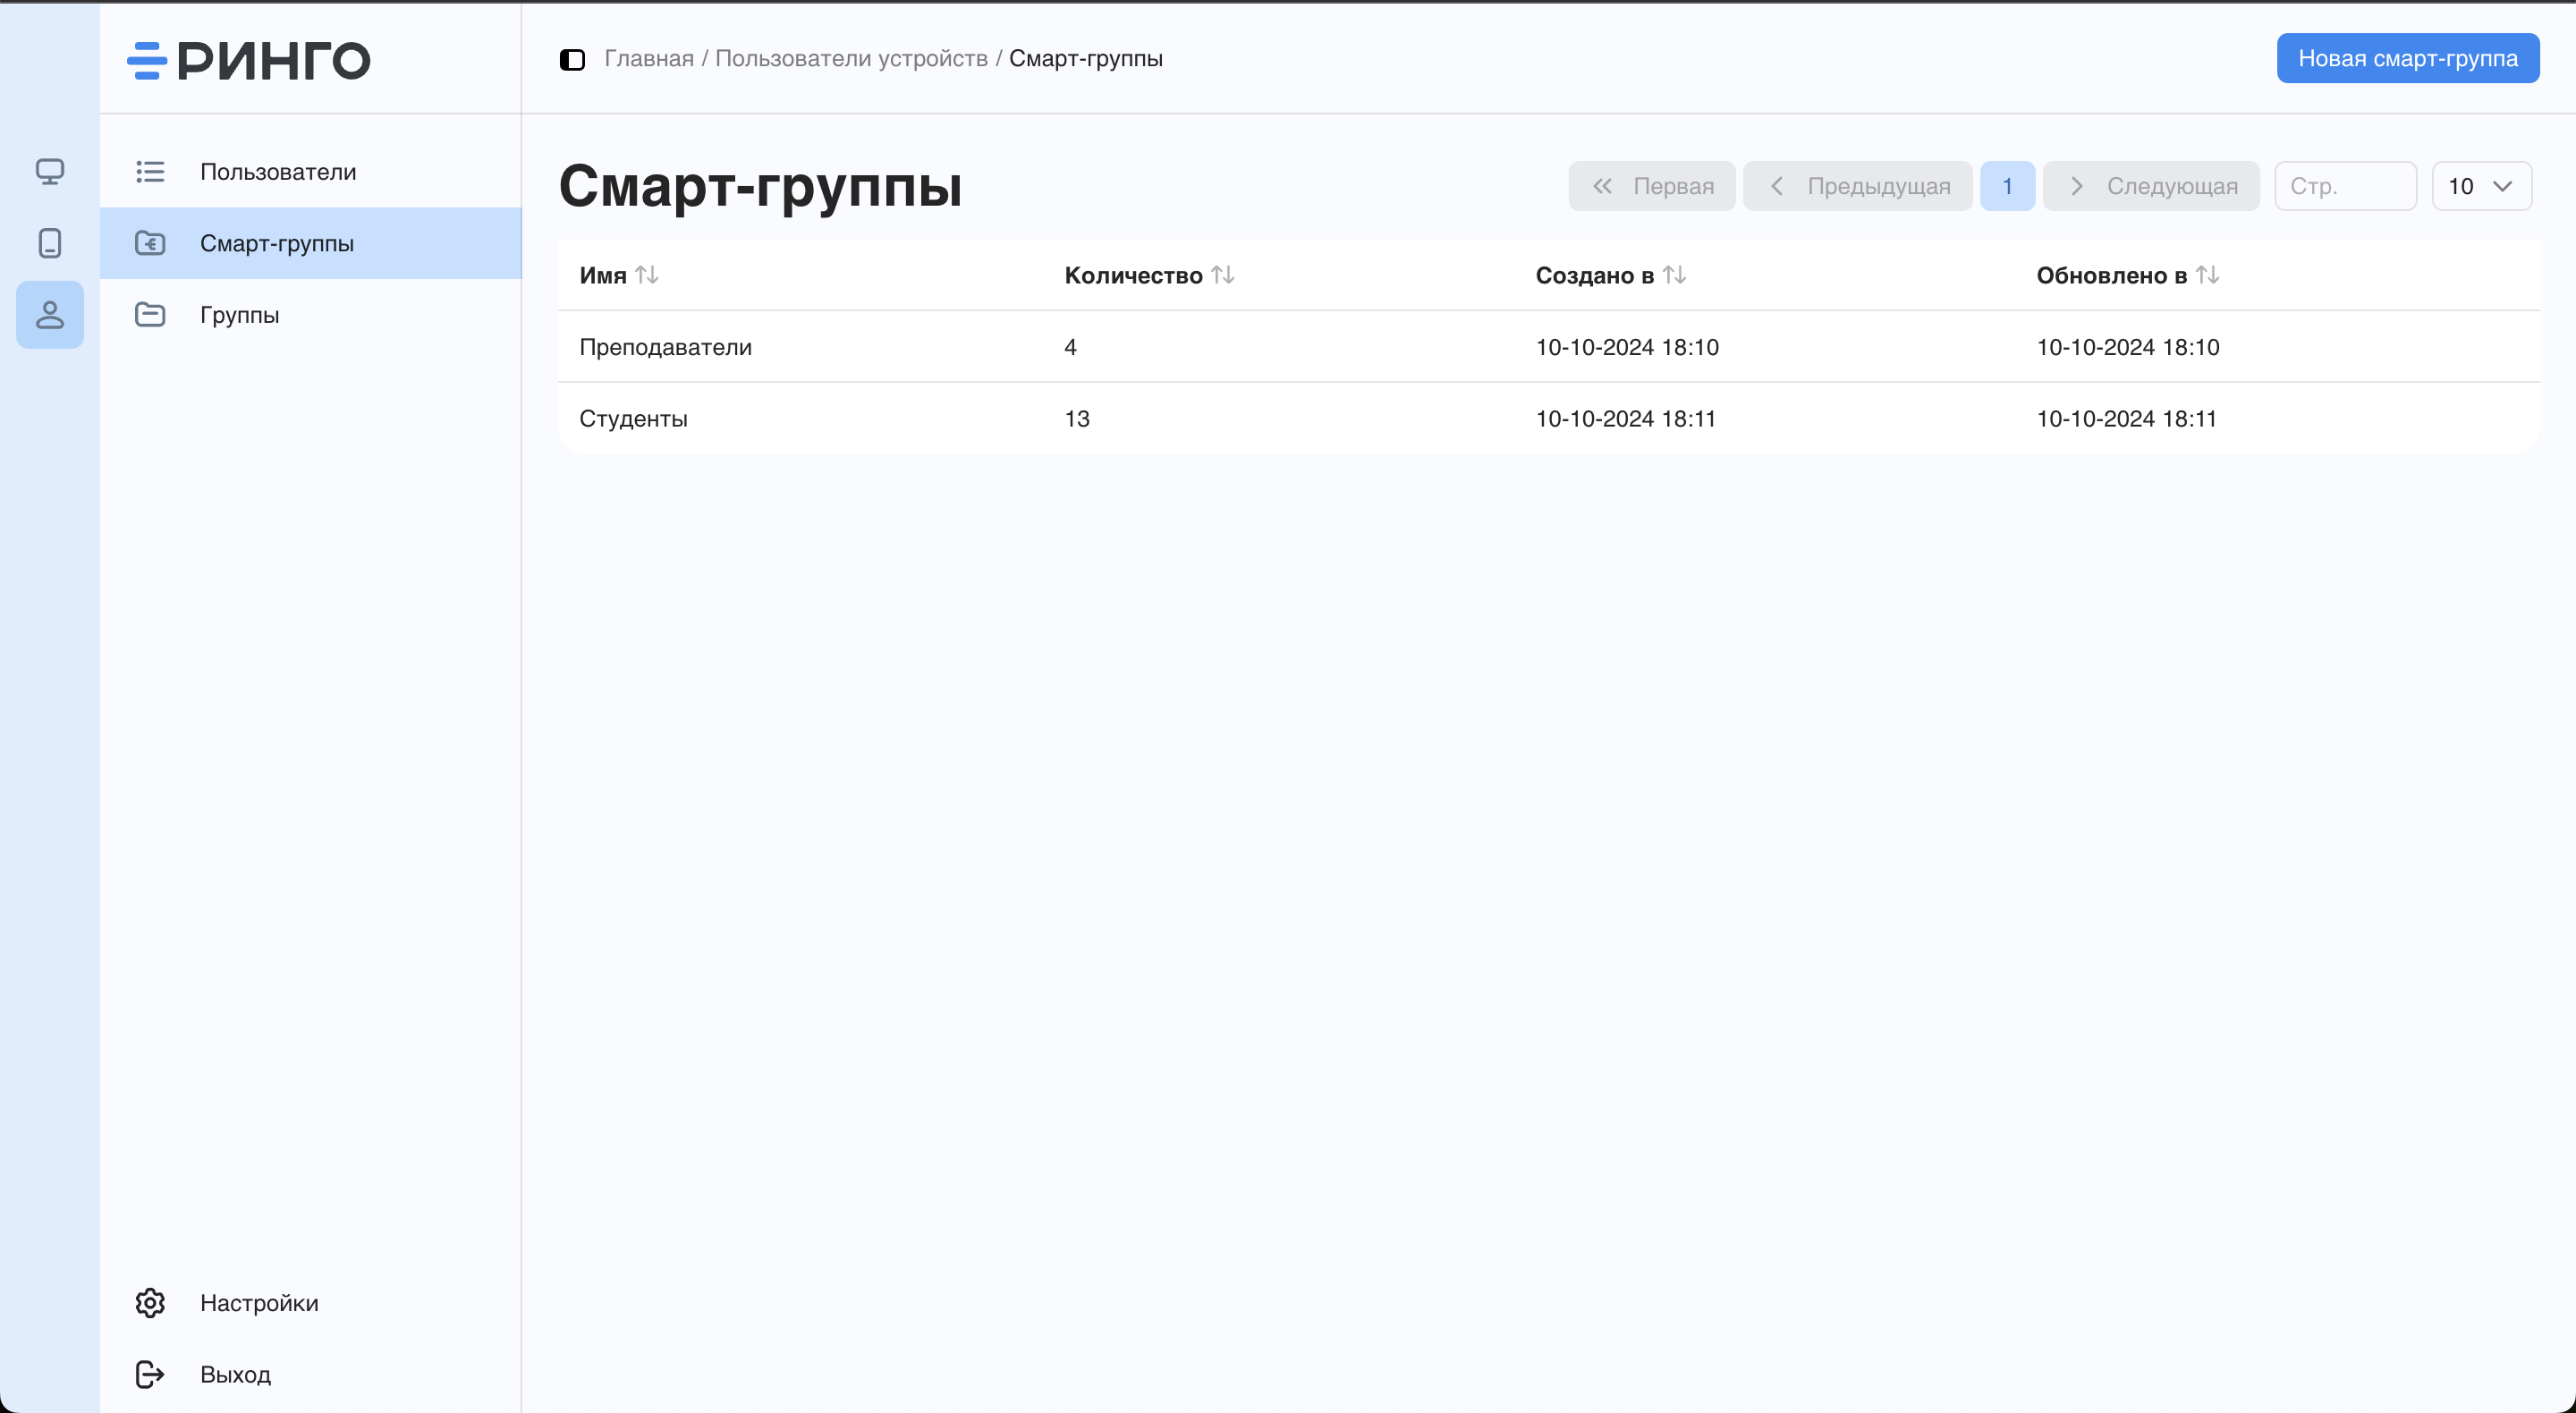This screenshot has width=2576, height=1413.
Task: Click the list icon beside Пользователи
Action: (149, 171)
